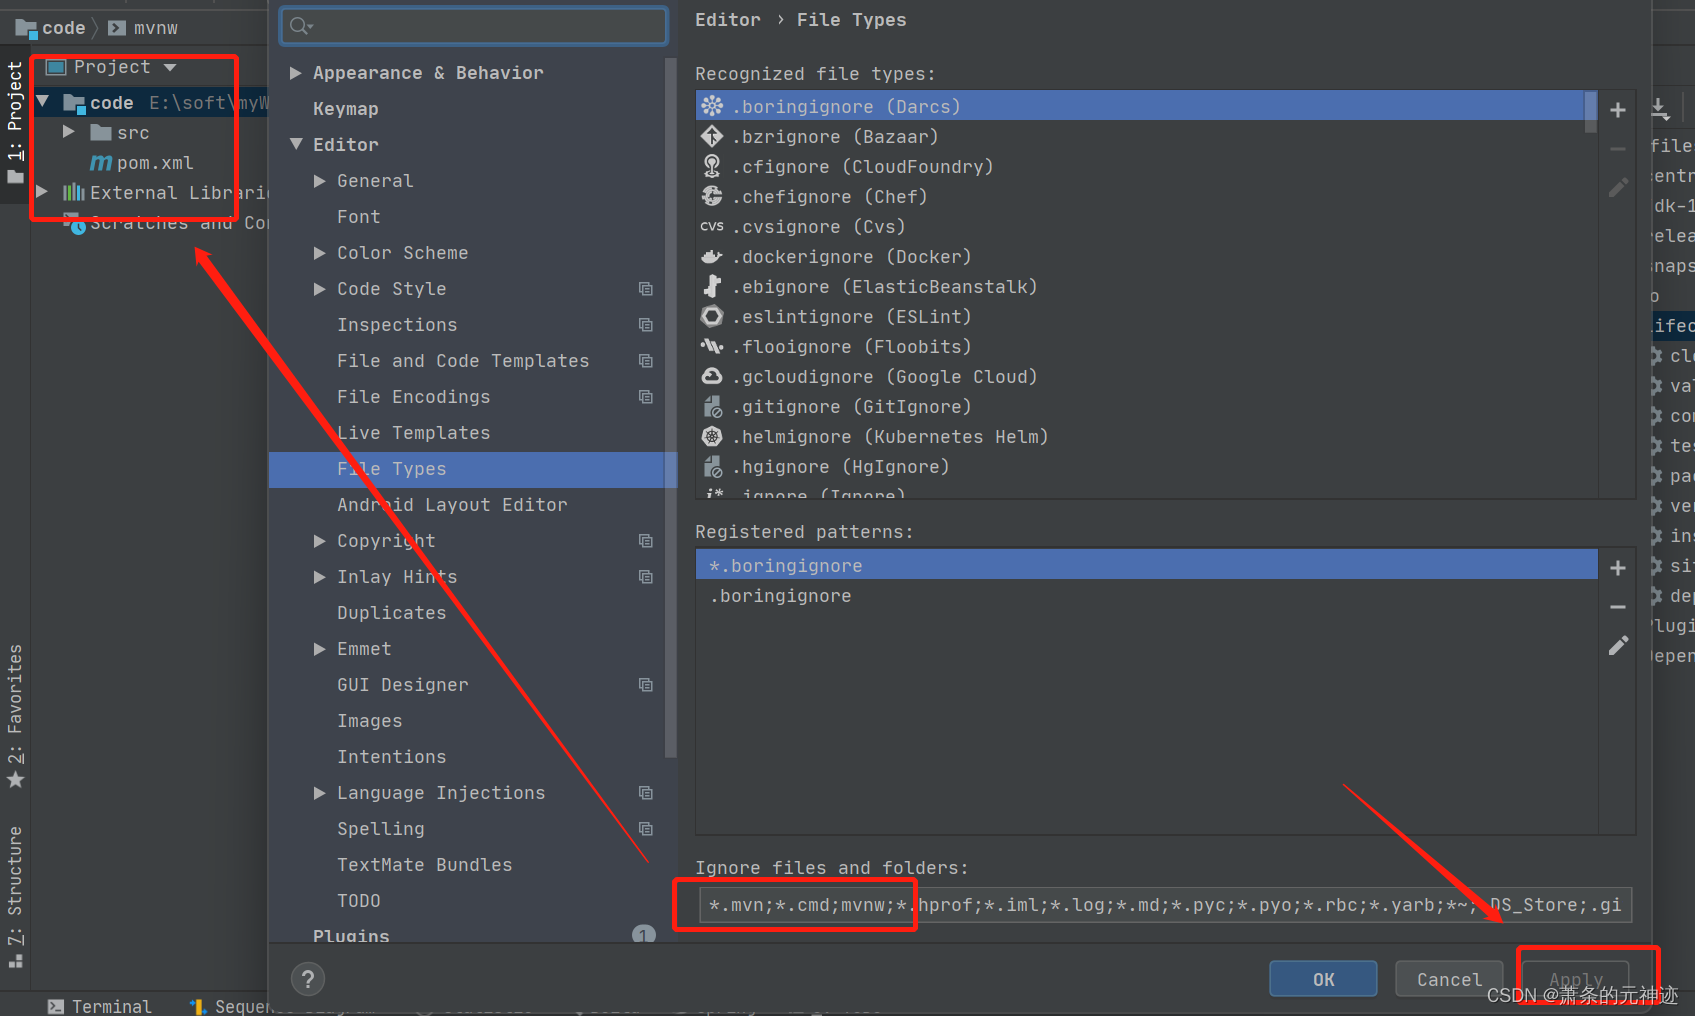Click OK to confirm settings
Image resolution: width=1695 pixels, height=1016 pixels.
tap(1323, 979)
